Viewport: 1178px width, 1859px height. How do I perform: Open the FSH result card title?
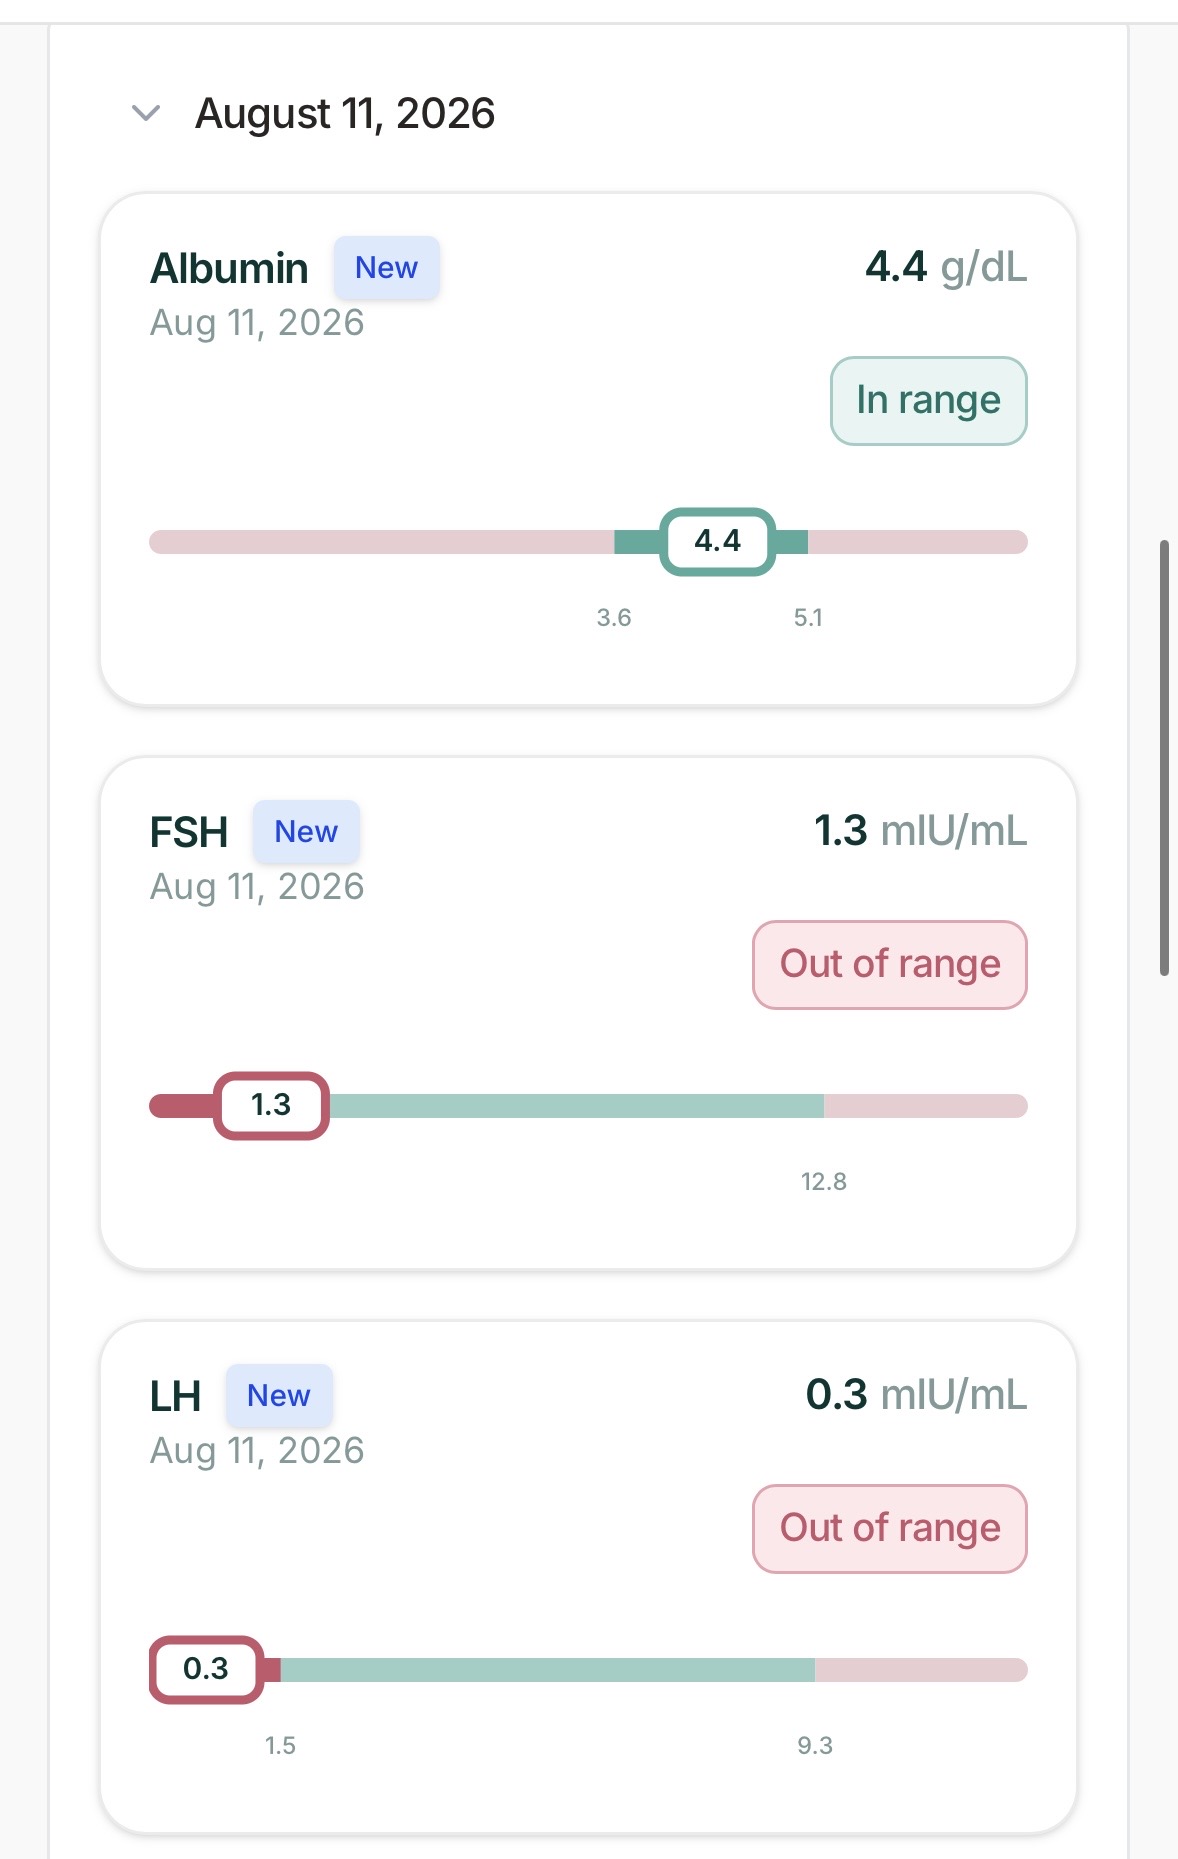pyautogui.click(x=189, y=832)
